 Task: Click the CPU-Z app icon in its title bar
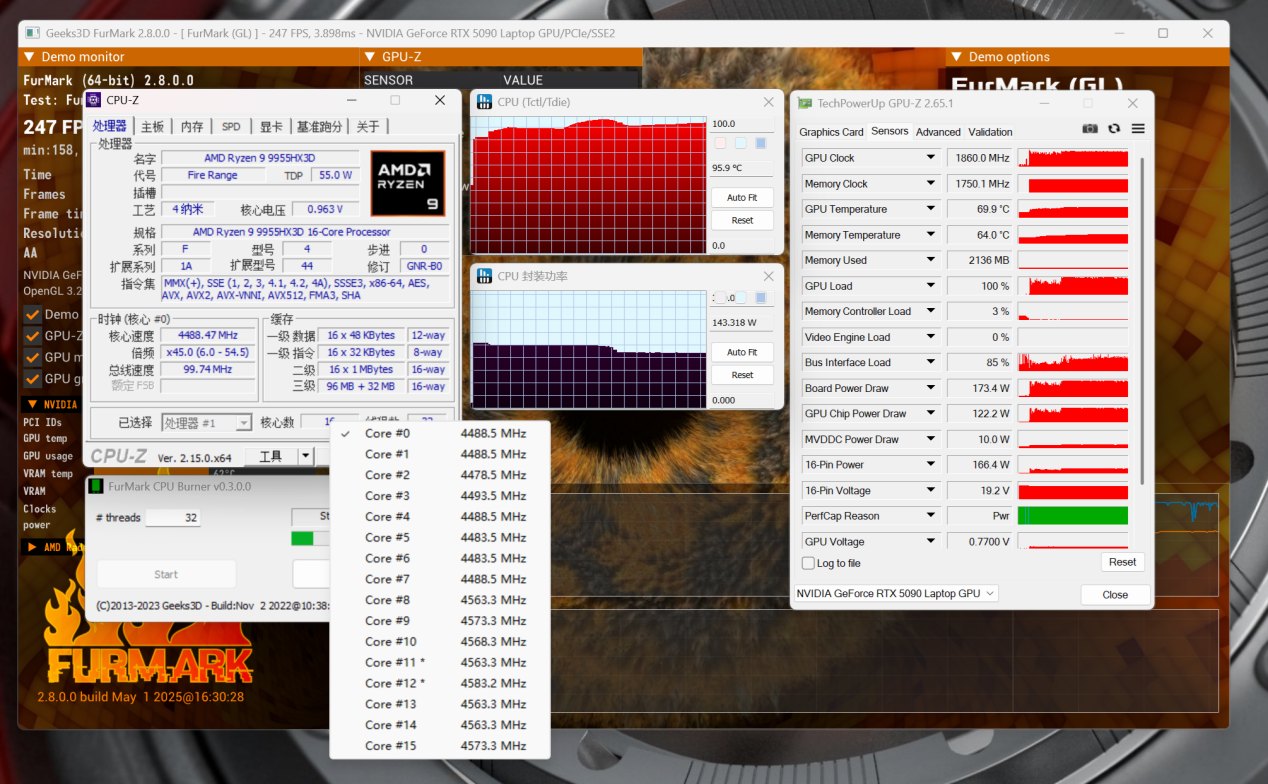[x=93, y=100]
